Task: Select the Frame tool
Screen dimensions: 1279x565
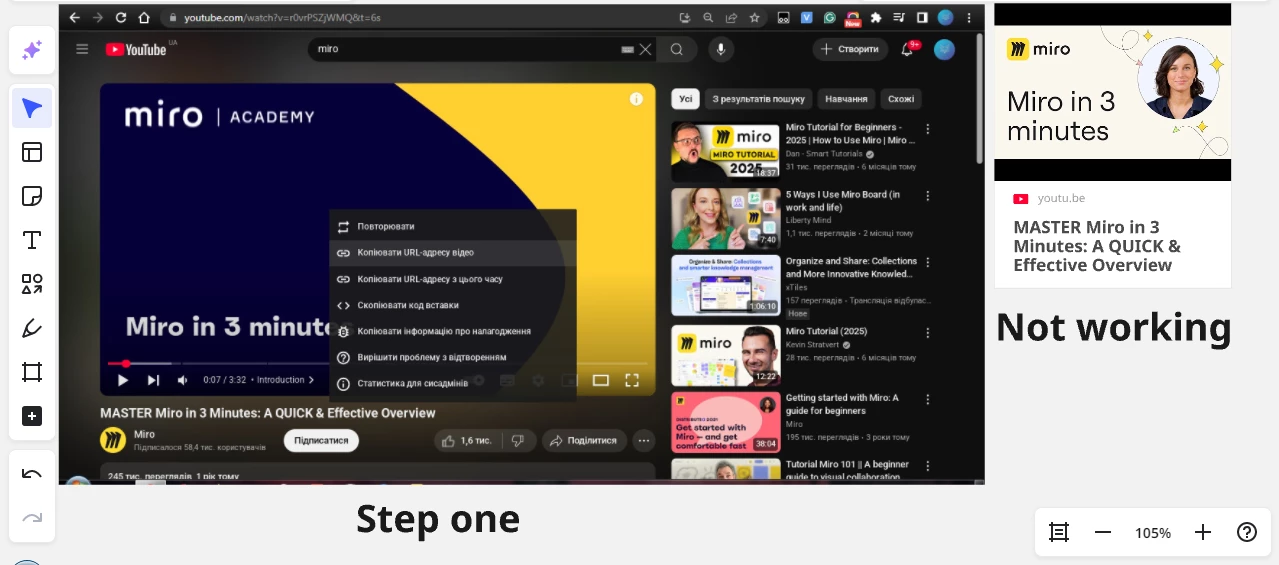Action: click(x=32, y=372)
